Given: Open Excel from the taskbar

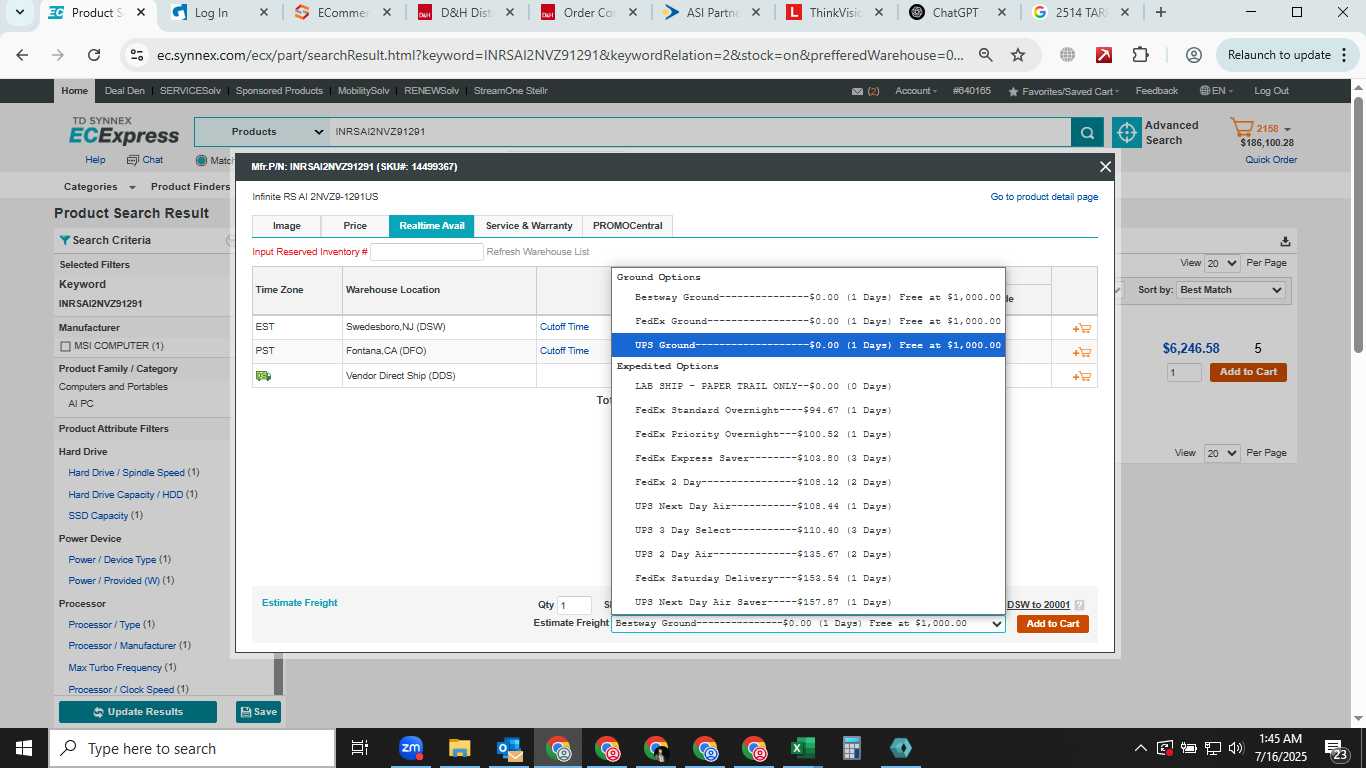Looking at the screenshot, I should [802, 748].
